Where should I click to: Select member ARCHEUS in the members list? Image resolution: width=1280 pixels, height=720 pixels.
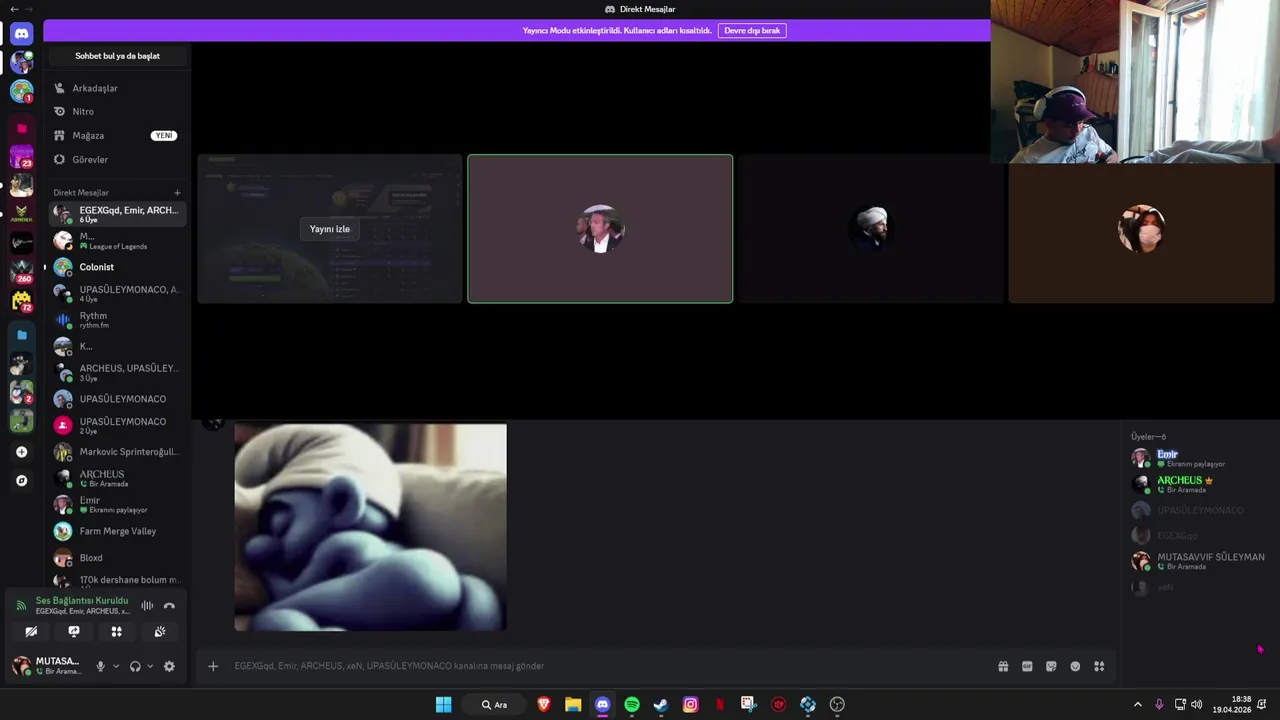point(1200,484)
